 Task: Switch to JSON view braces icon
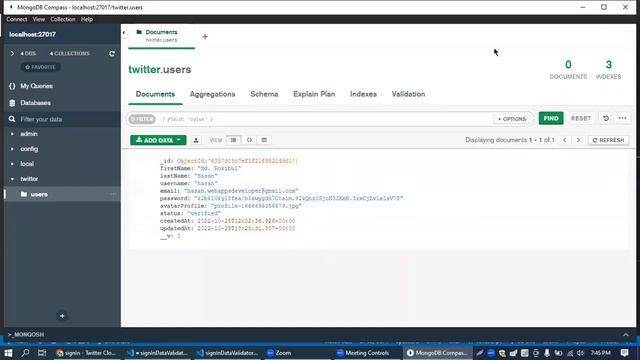coord(249,140)
